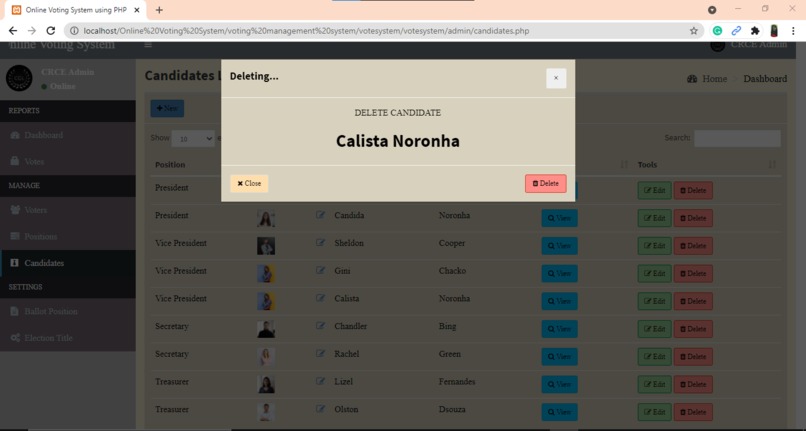Edit photo icon for Calista
Viewport: 806px width, 431px height.
320,298
